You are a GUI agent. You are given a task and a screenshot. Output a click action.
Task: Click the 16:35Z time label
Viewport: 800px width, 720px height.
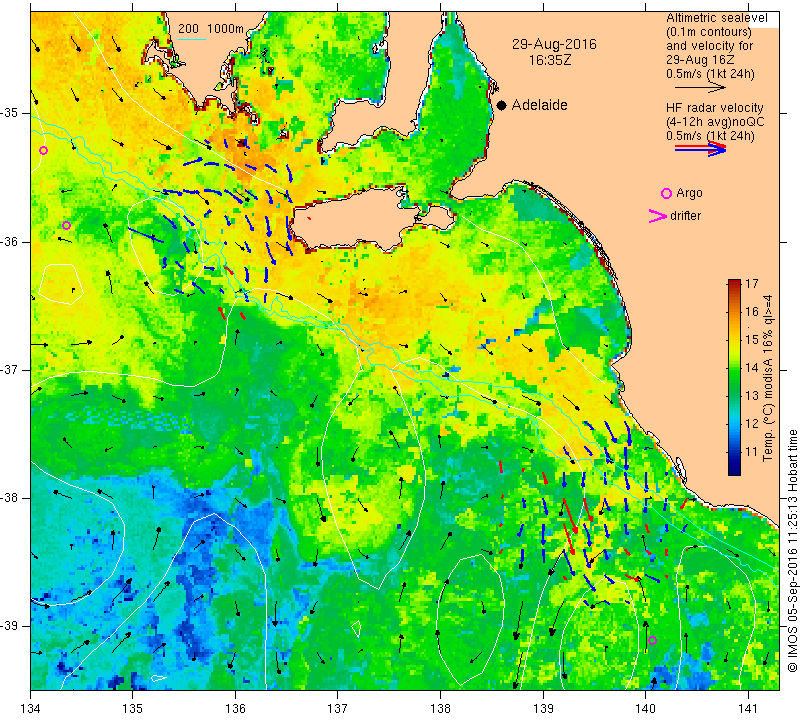550,60
